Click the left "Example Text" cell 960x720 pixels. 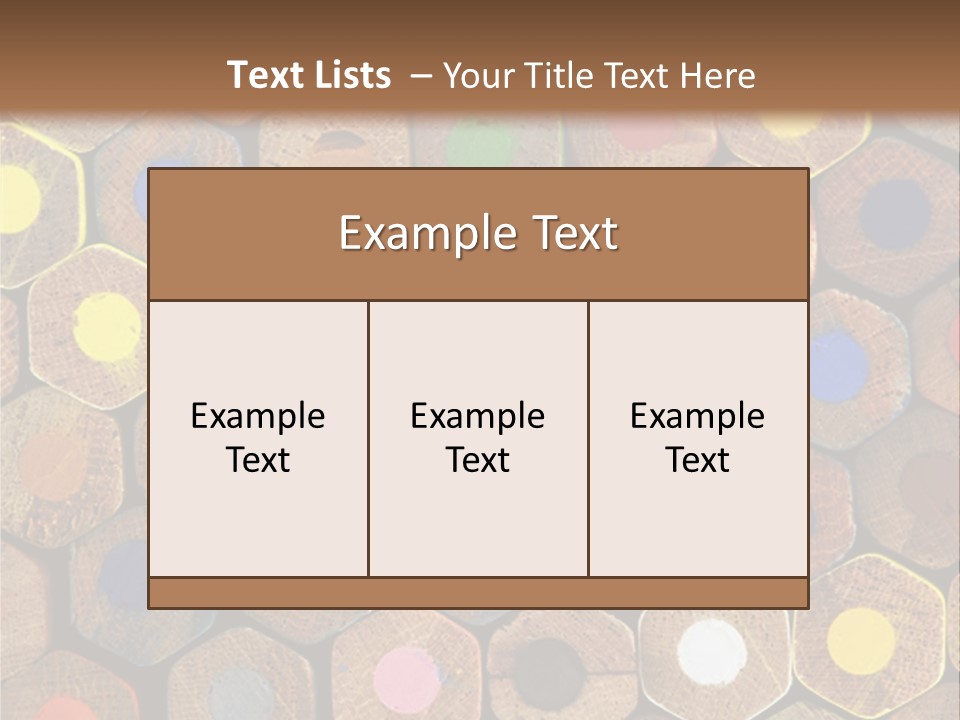click(x=258, y=438)
